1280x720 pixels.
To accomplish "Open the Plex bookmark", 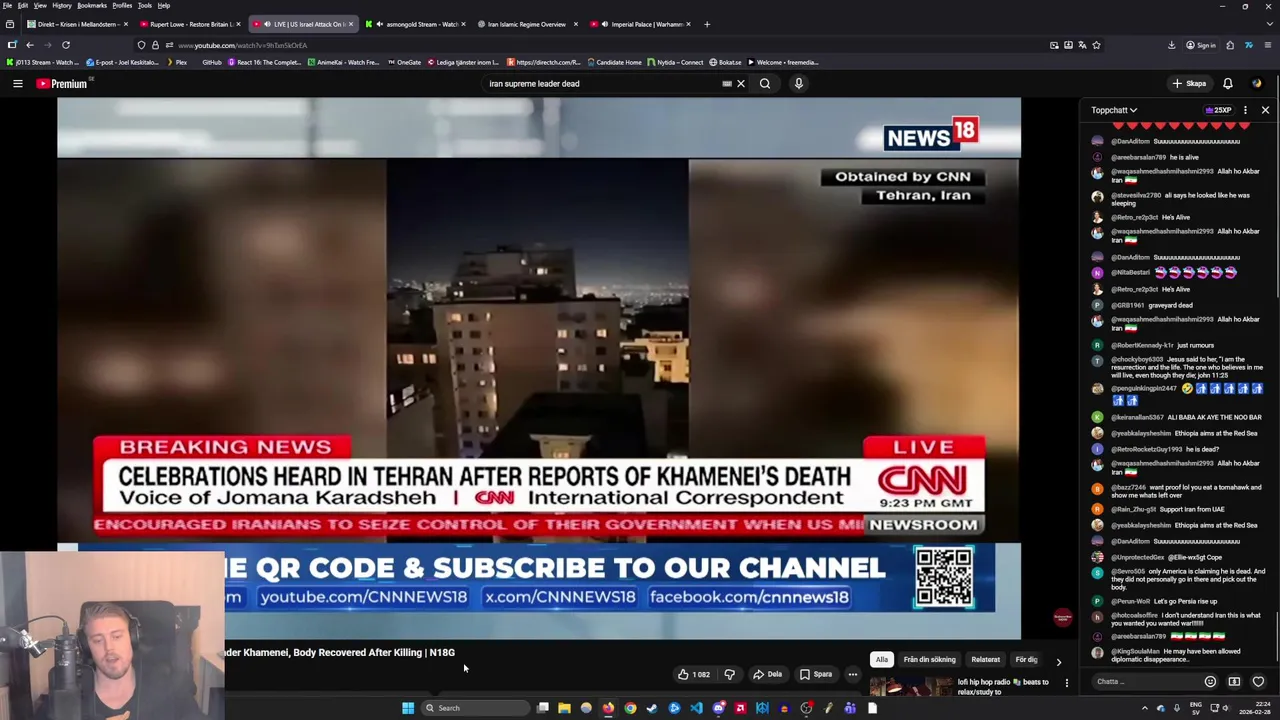I will (x=177, y=62).
